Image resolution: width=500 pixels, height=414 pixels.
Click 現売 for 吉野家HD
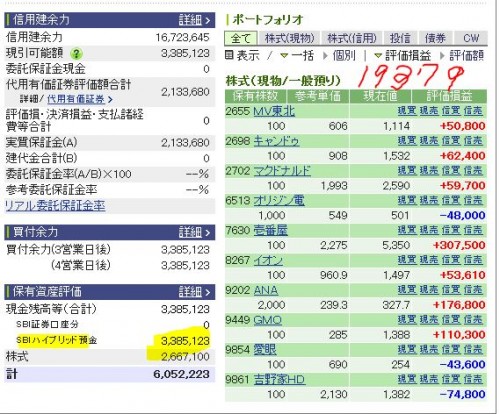(429, 379)
